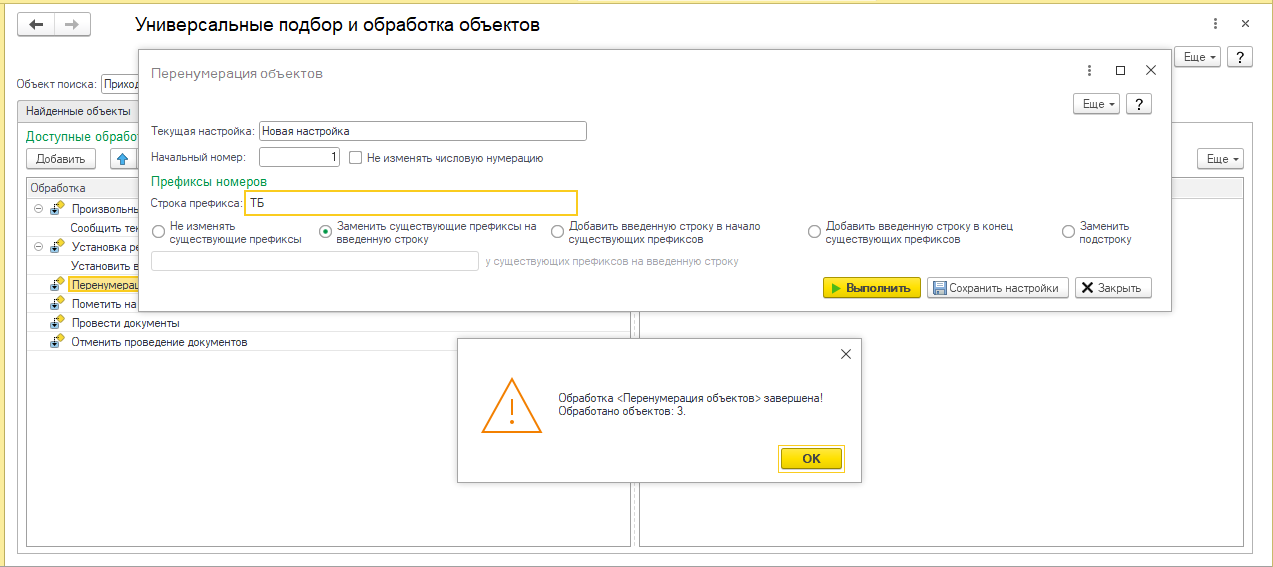Viewport: 1273px width, 567px height.
Task: Collapse the Установка tree group
Action: click(39, 246)
